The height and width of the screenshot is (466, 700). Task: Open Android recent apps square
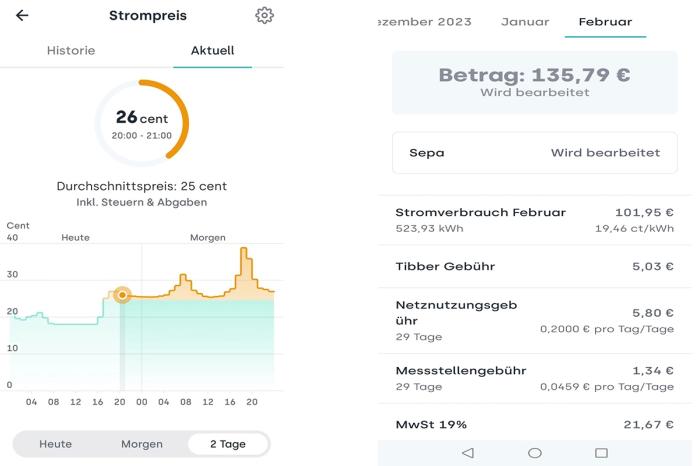pos(601,453)
